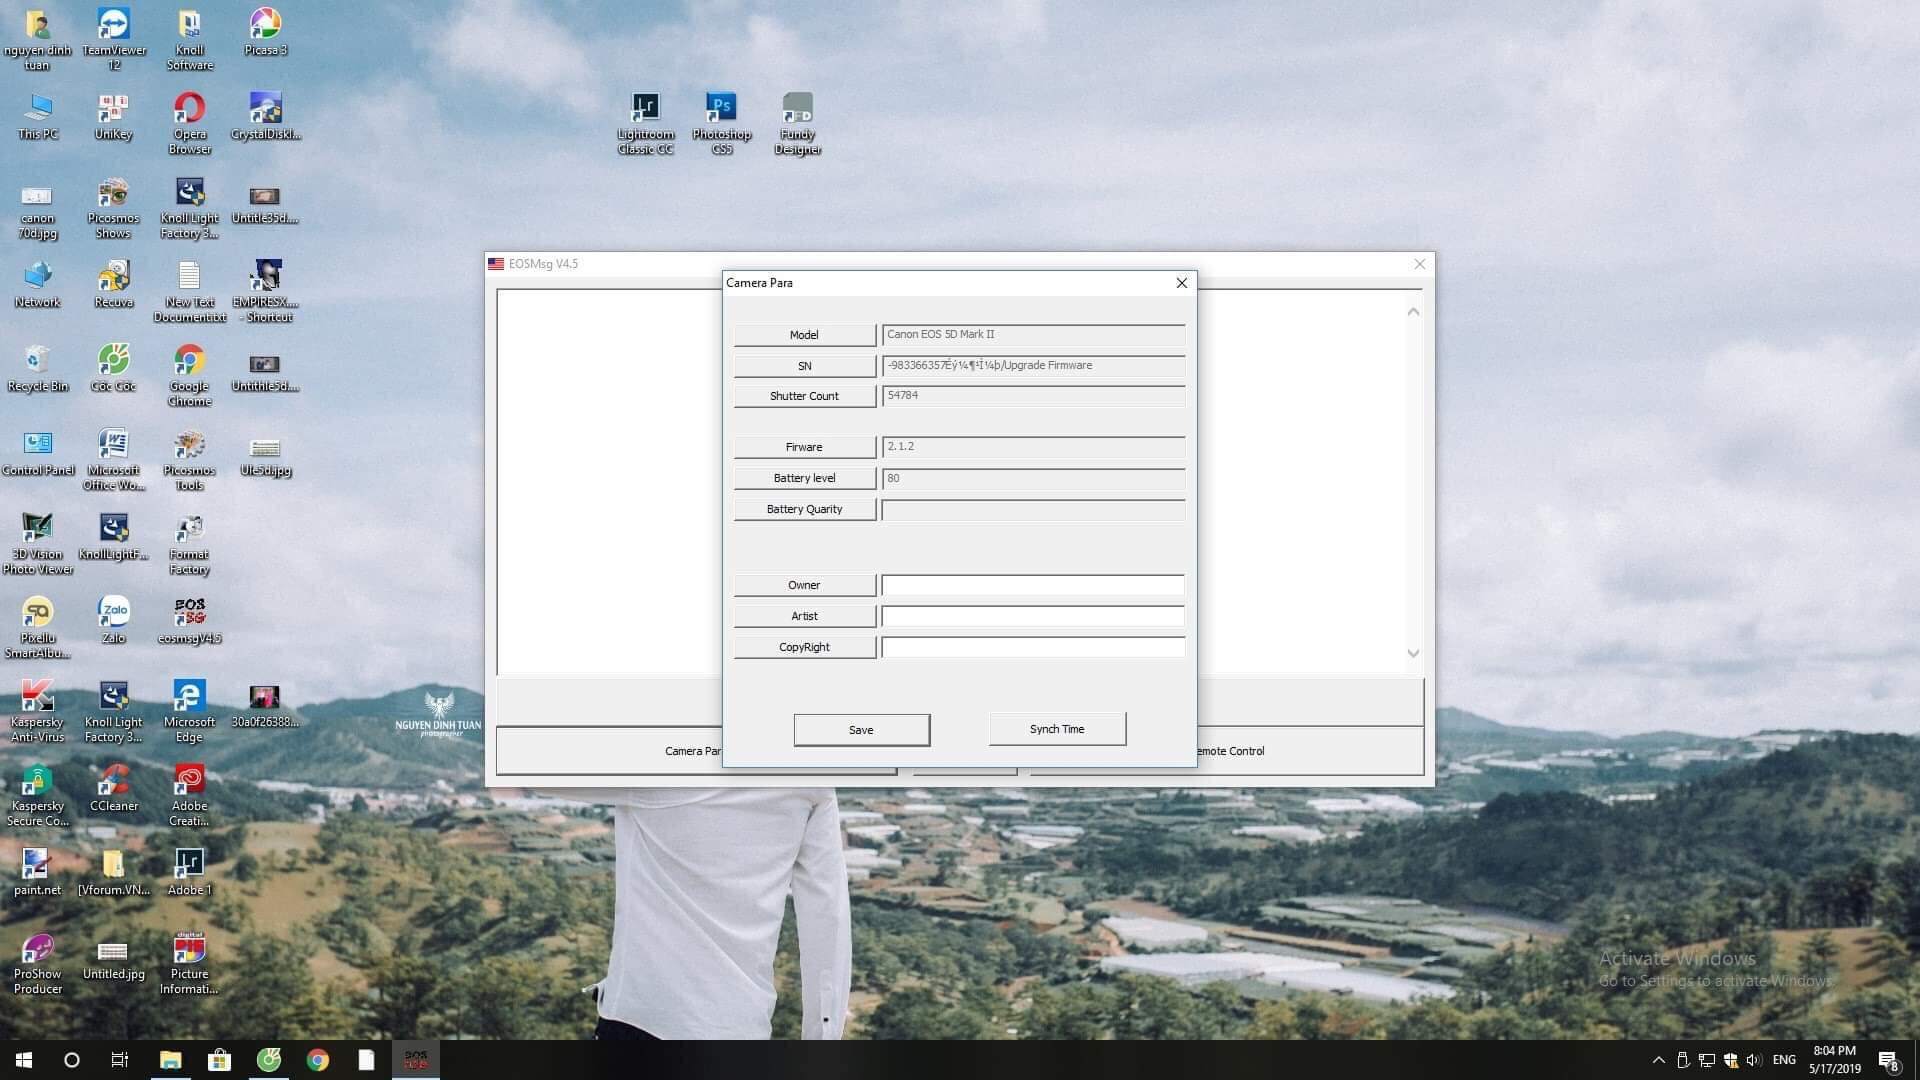
Task: Select the Fundy Designer desktop icon
Action: click(797, 108)
